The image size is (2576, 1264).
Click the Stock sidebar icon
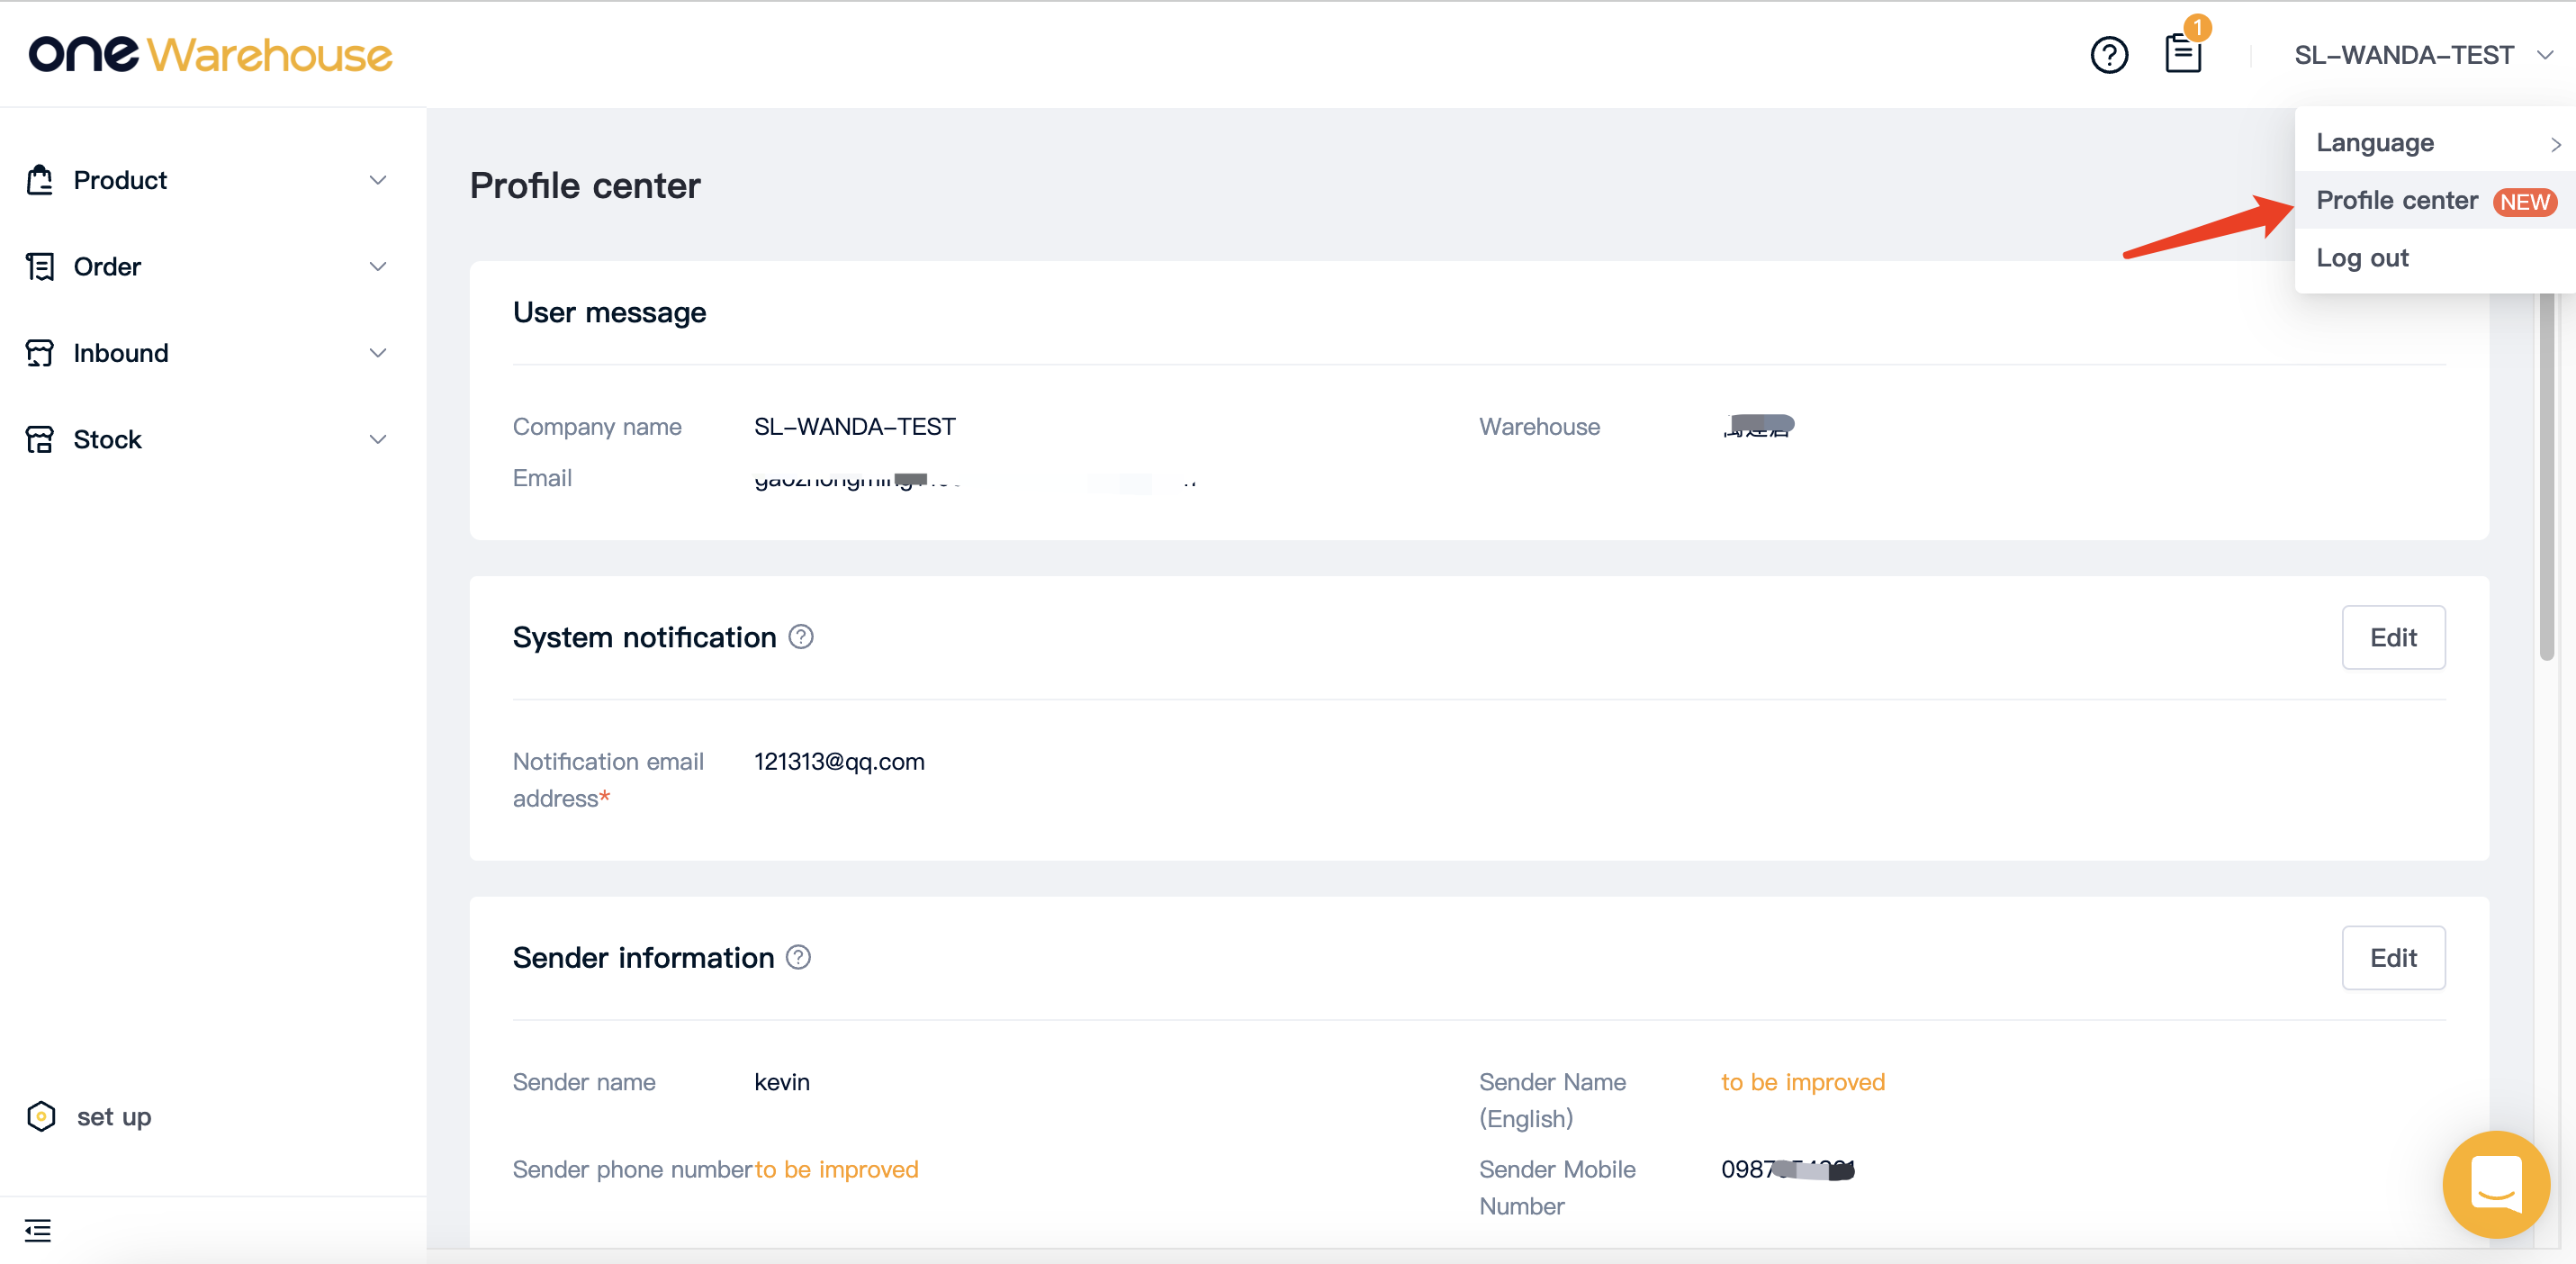point(40,439)
